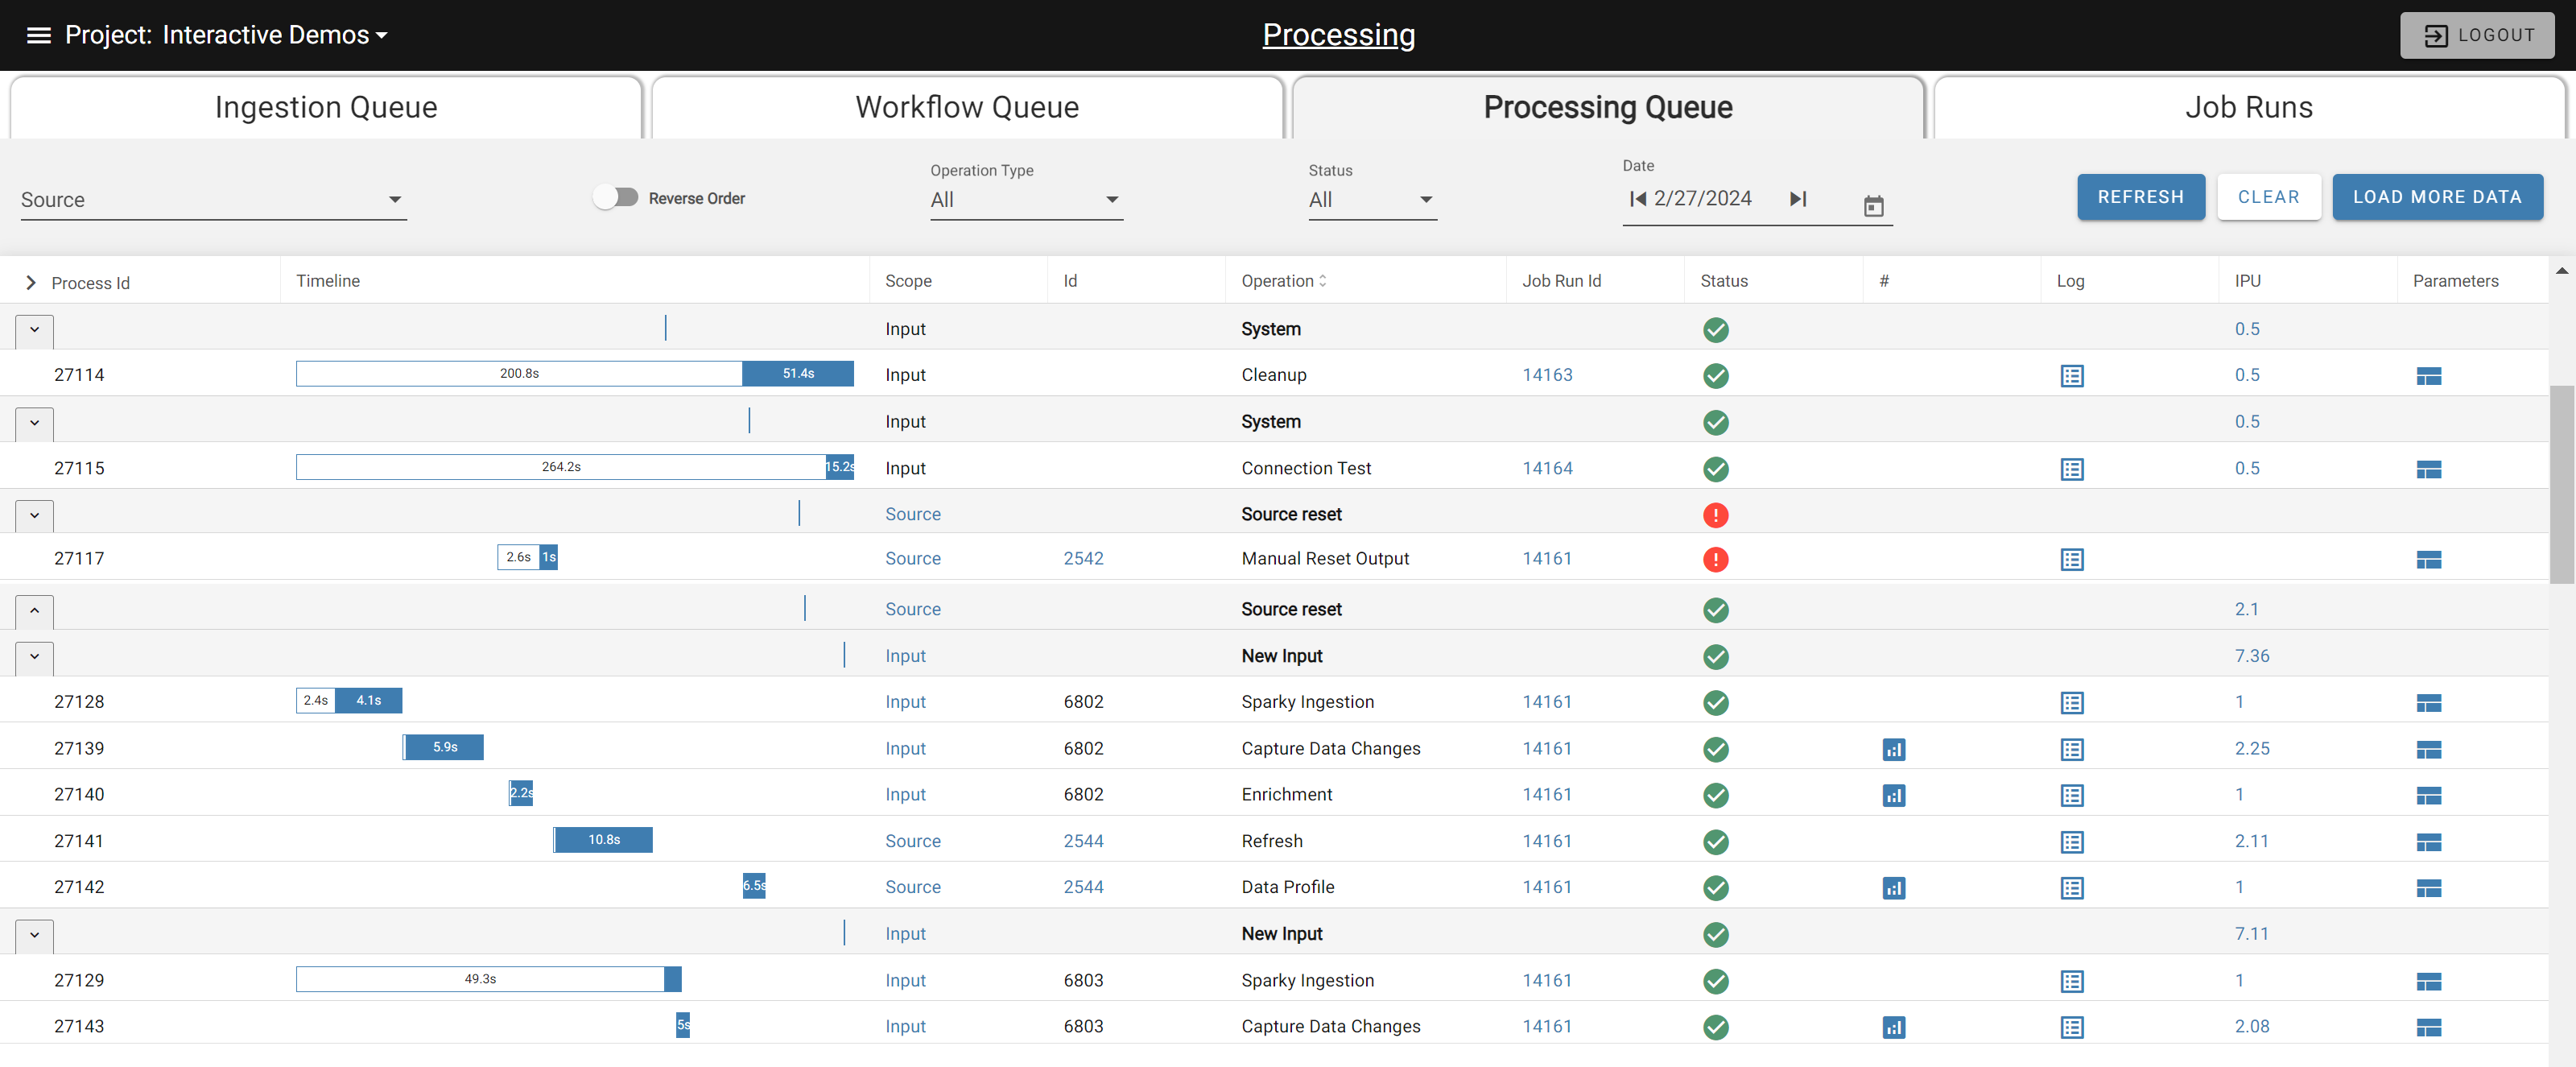Expand the collapsed Source reset group
The width and height of the screenshot is (2576, 1067).
34,610
